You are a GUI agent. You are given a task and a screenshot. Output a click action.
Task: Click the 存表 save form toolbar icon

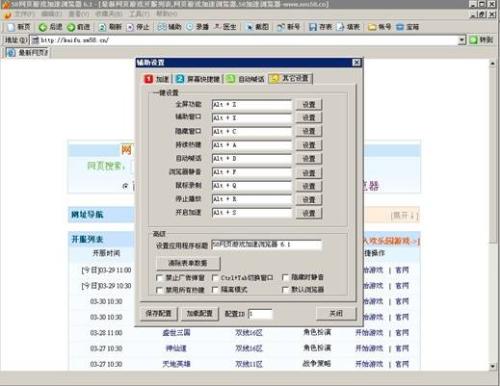[x=313, y=27]
